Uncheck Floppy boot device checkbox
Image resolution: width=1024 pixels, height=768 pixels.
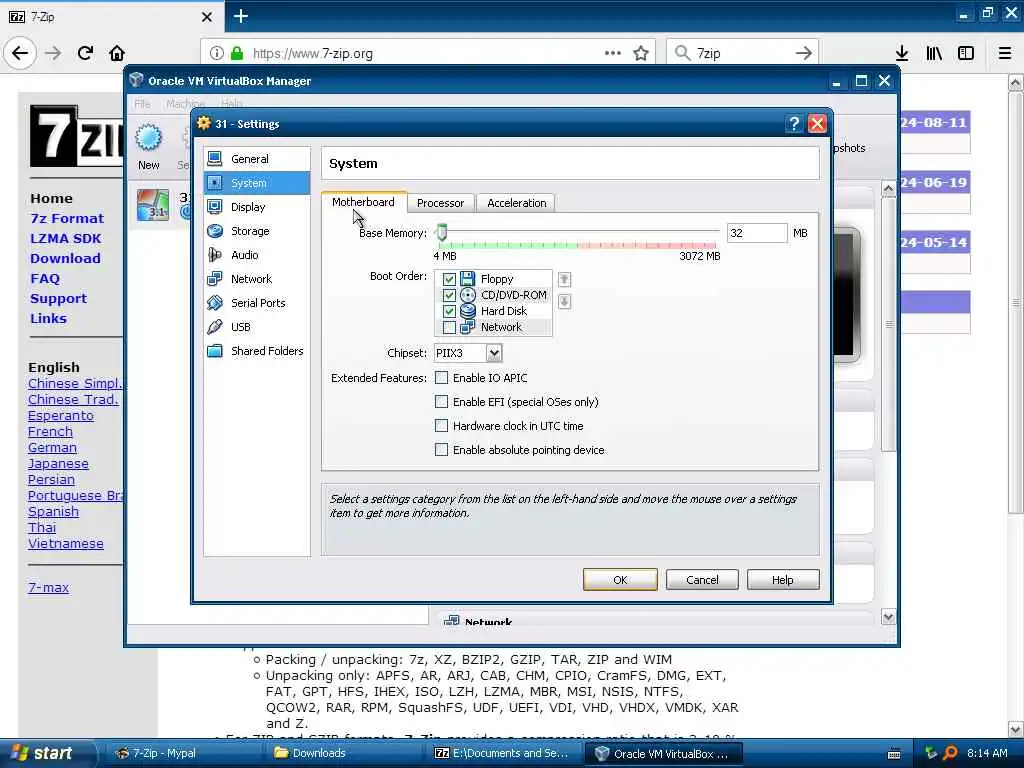(449, 279)
